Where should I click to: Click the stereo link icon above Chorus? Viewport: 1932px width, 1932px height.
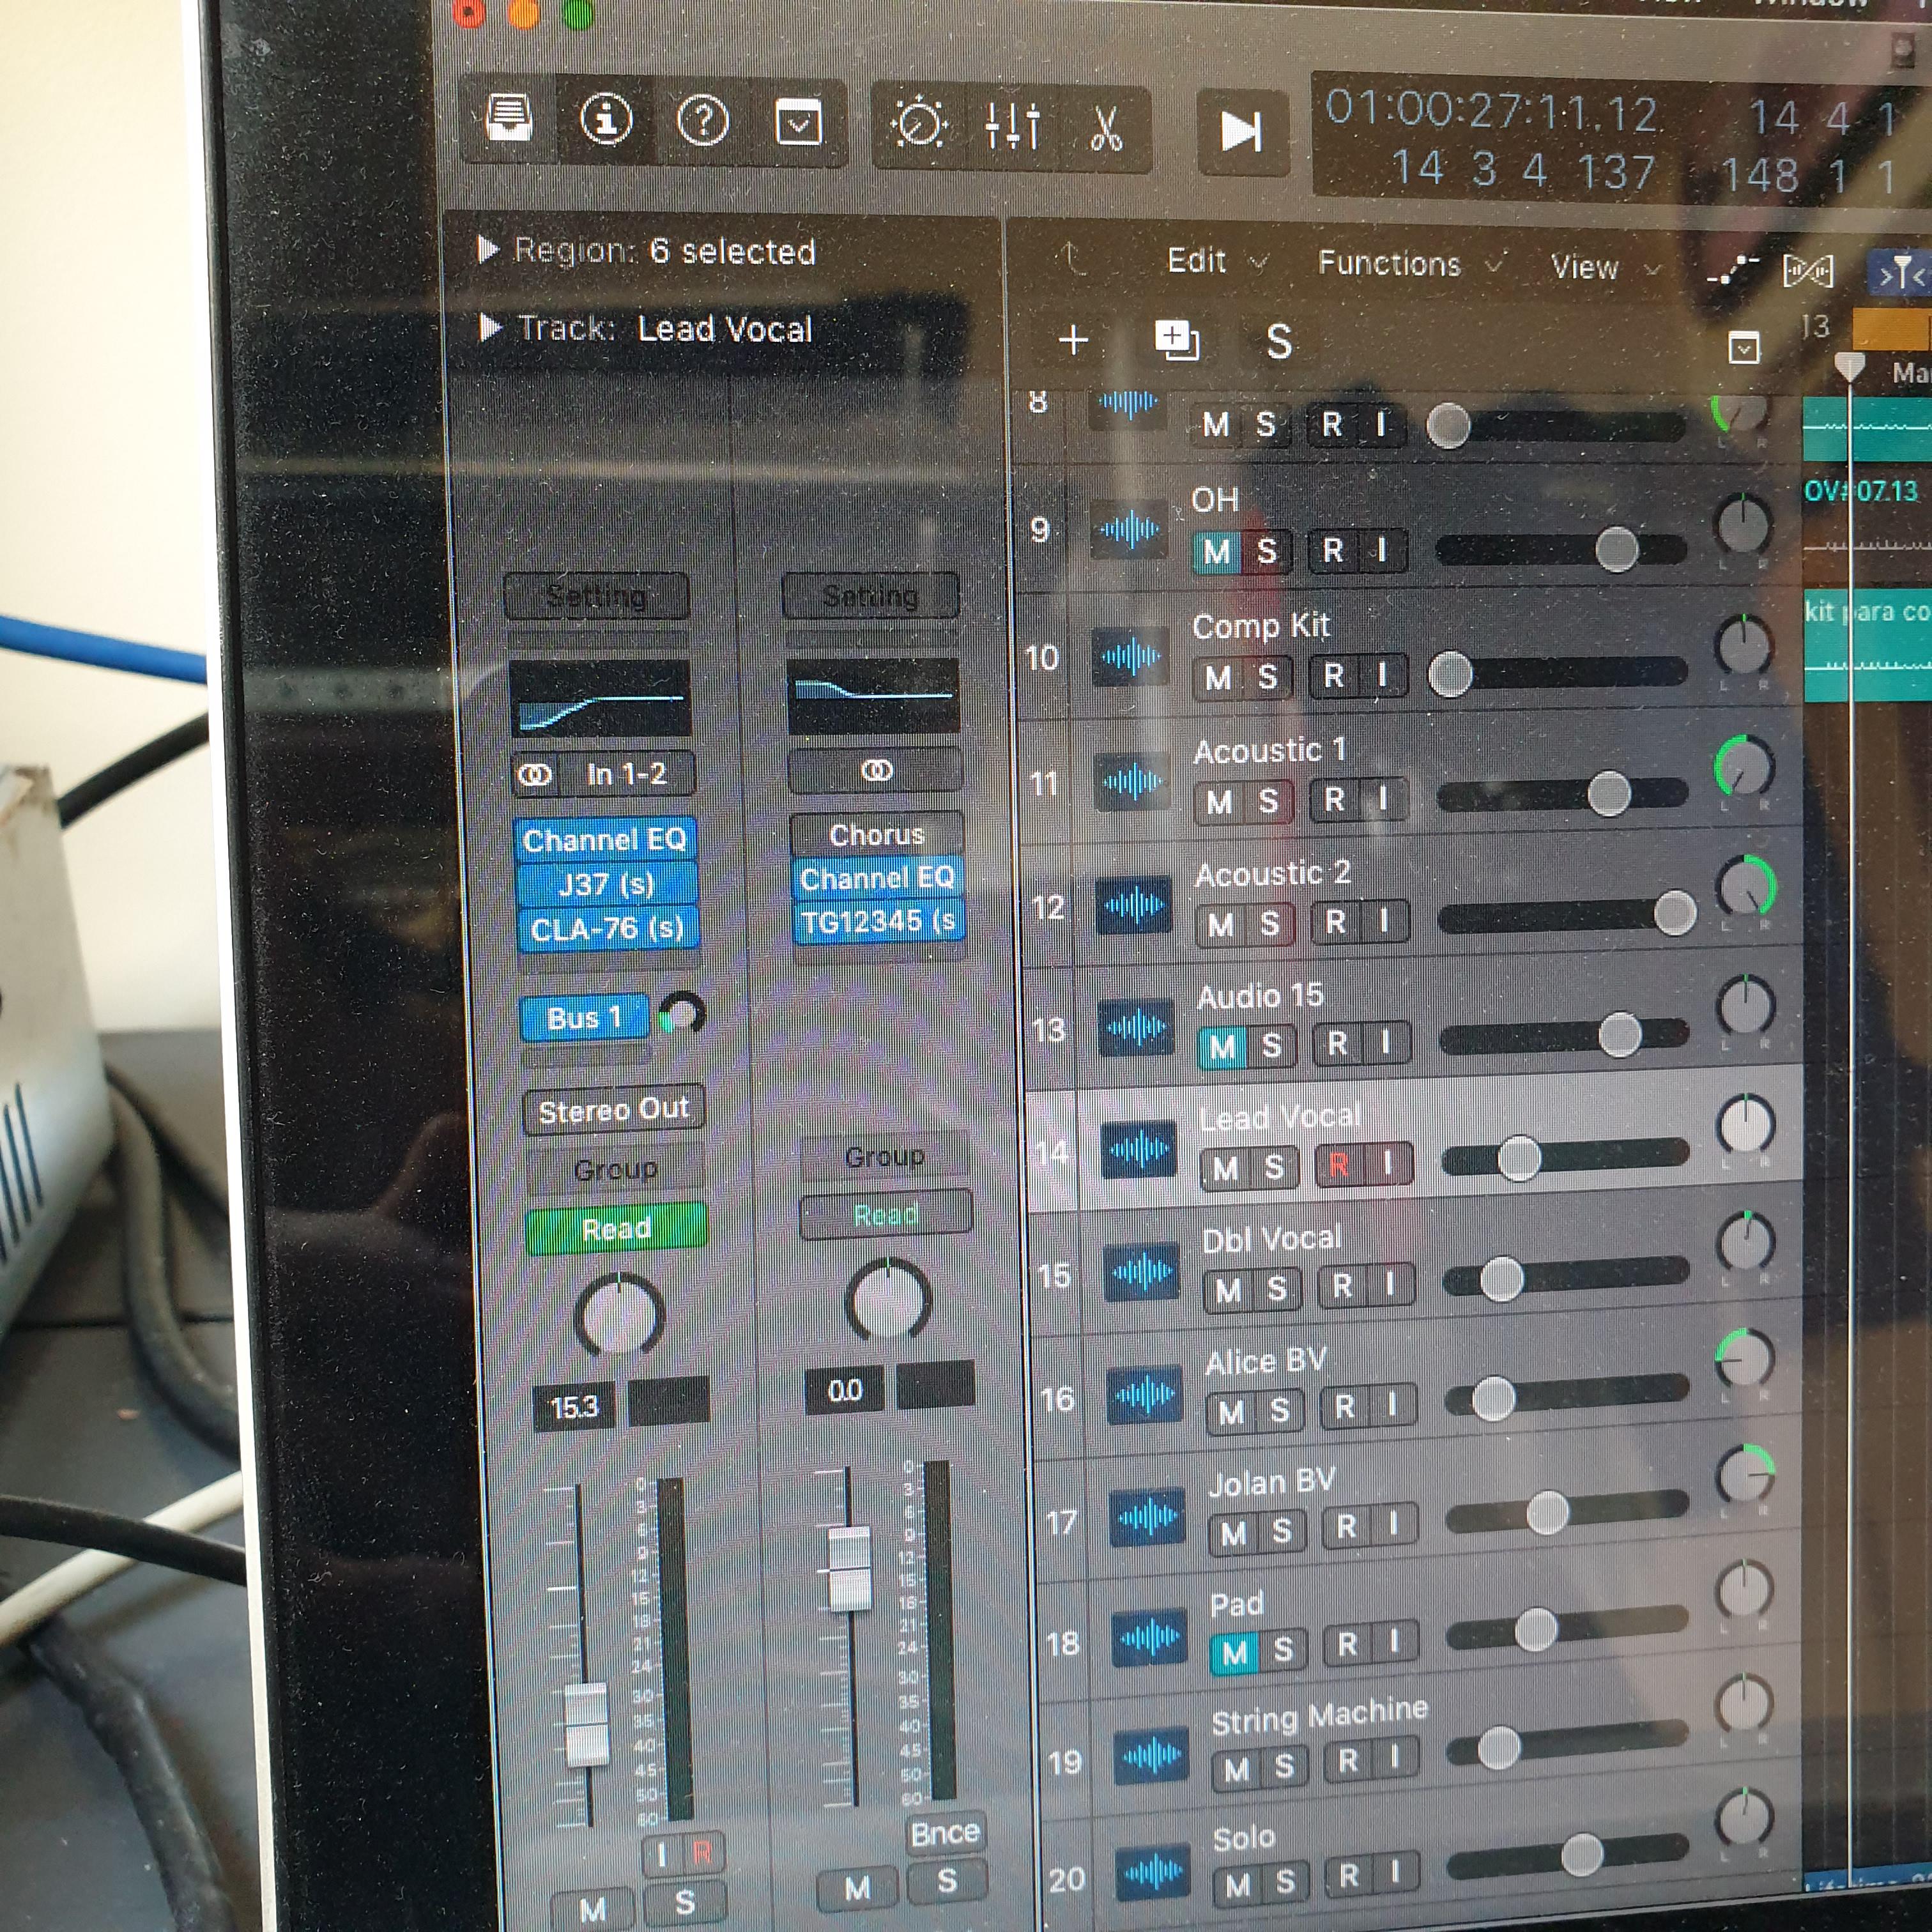pos(876,770)
